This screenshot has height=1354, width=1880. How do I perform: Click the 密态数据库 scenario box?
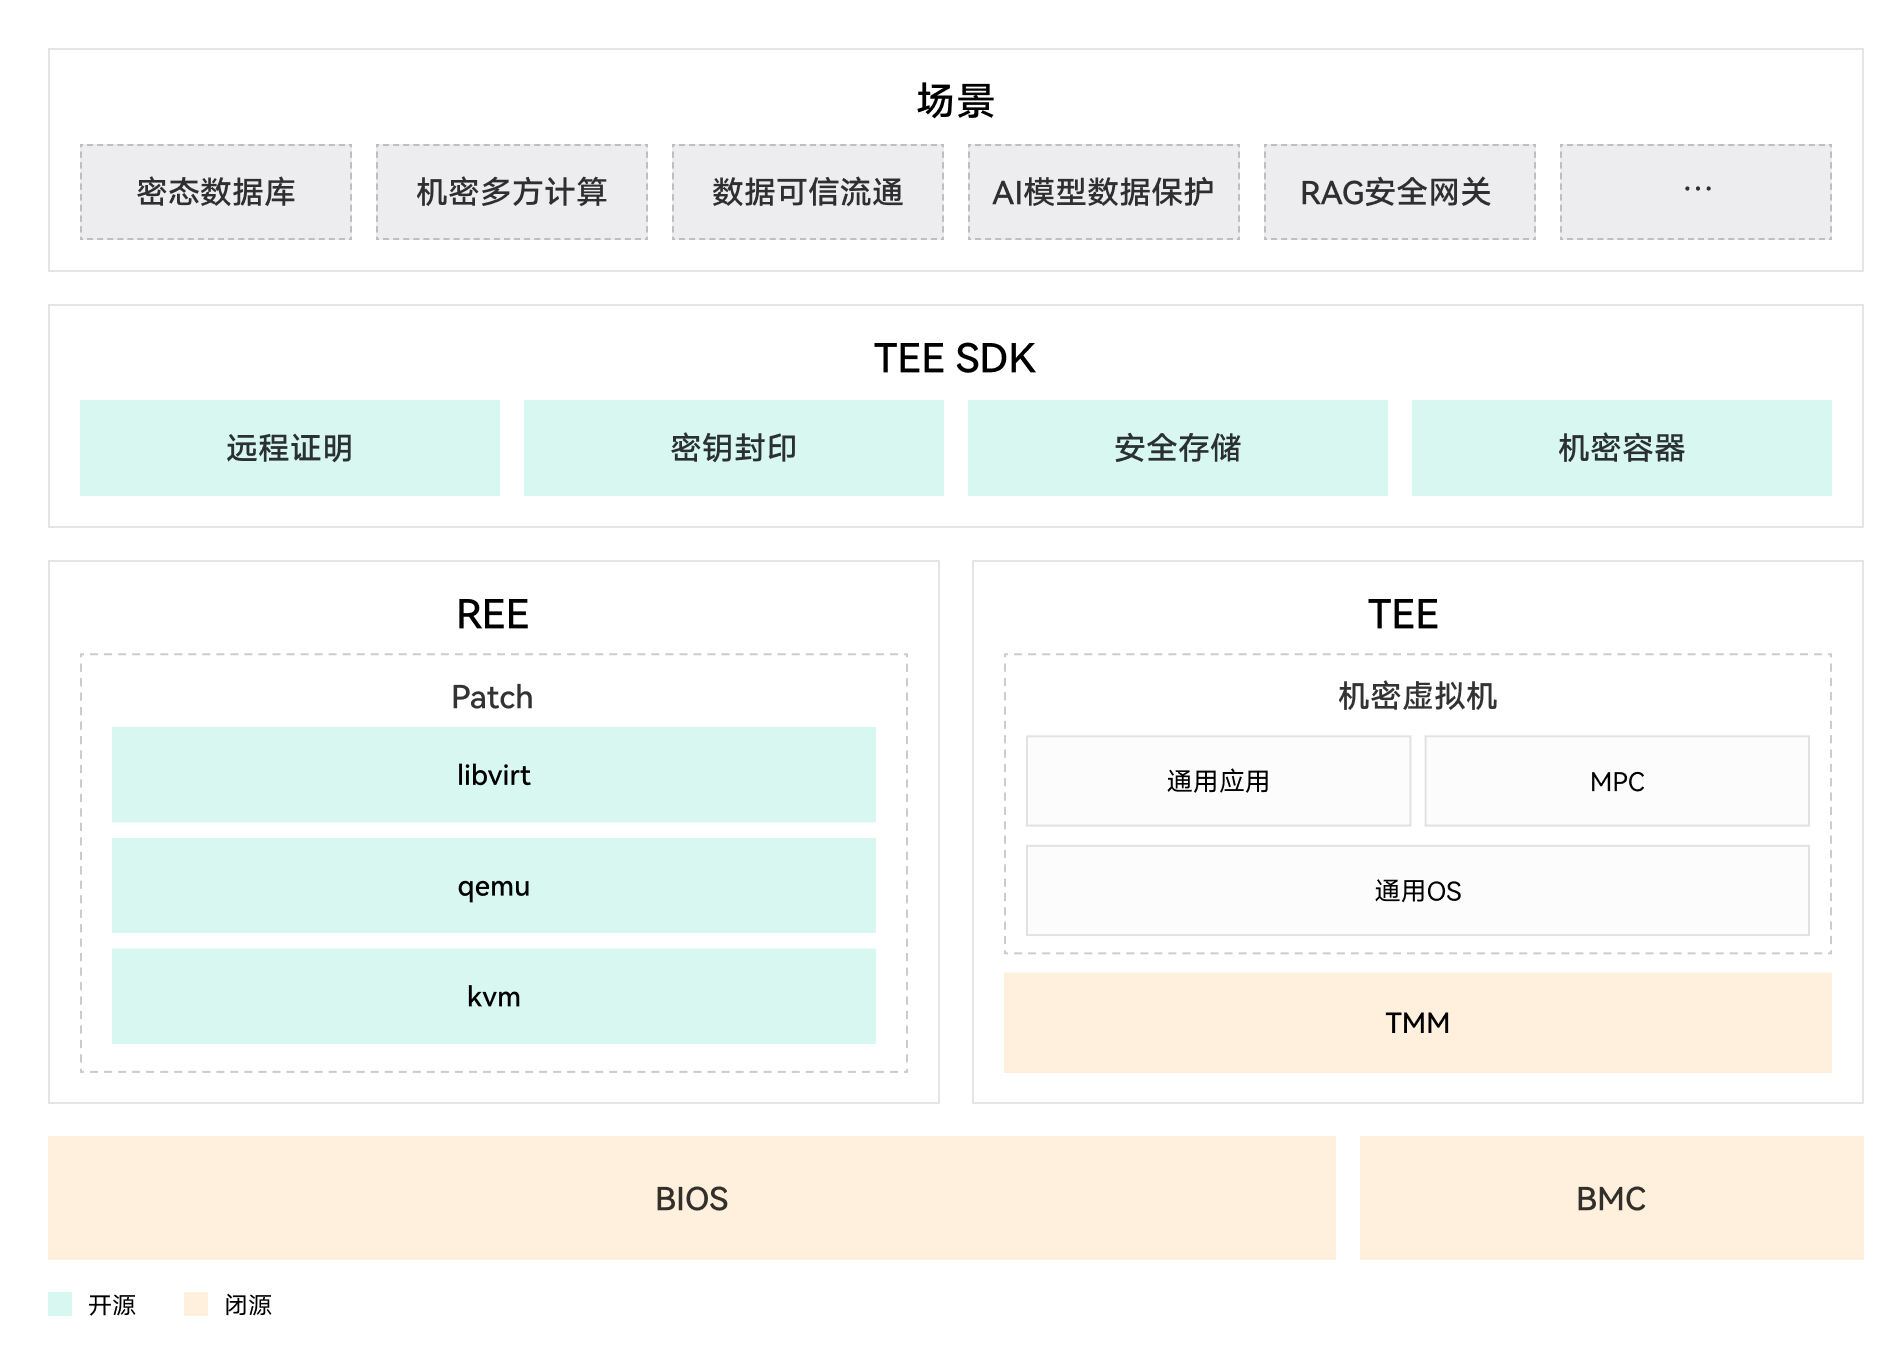pos(216,192)
